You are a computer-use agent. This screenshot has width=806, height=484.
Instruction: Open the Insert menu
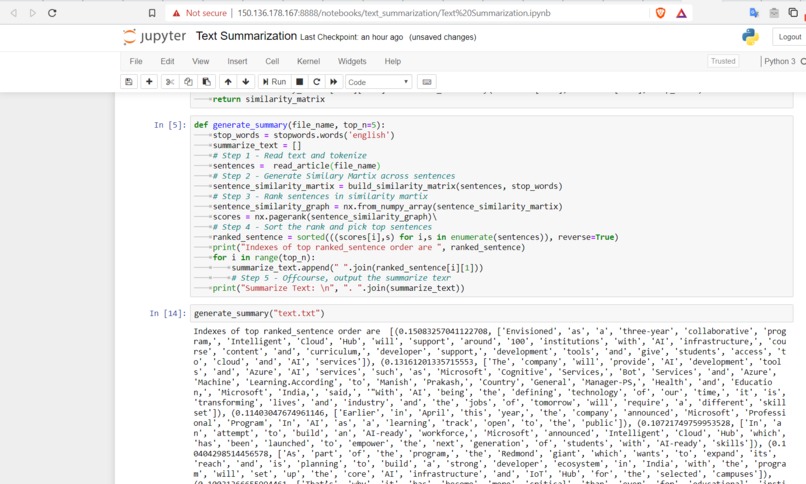pos(237,61)
